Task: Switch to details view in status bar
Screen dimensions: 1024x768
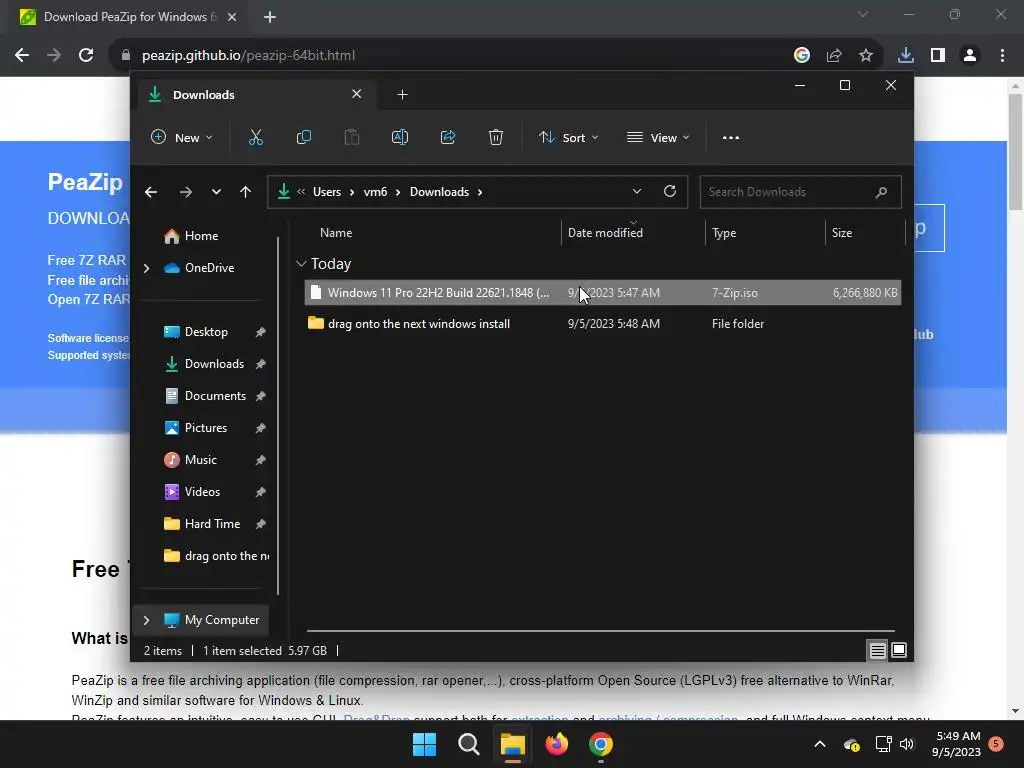Action: (x=877, y=650)
